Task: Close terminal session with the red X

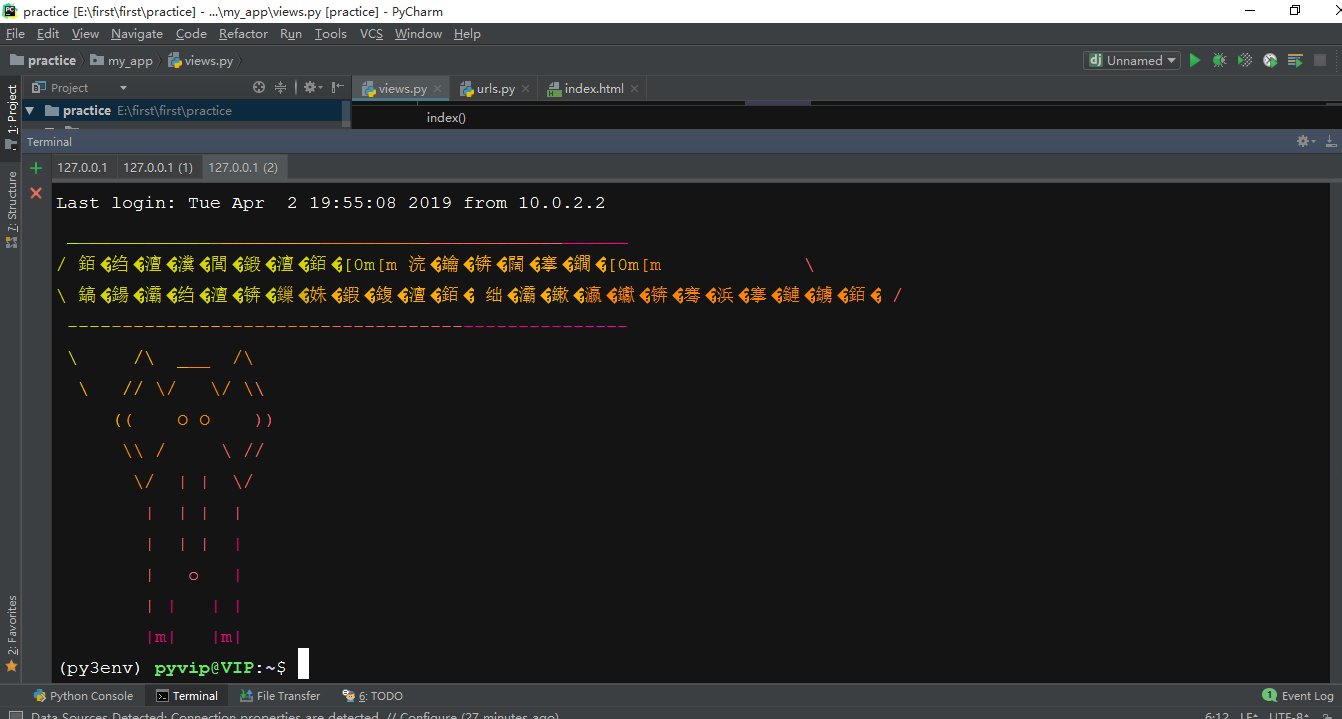Action: [x=36, y=193]
